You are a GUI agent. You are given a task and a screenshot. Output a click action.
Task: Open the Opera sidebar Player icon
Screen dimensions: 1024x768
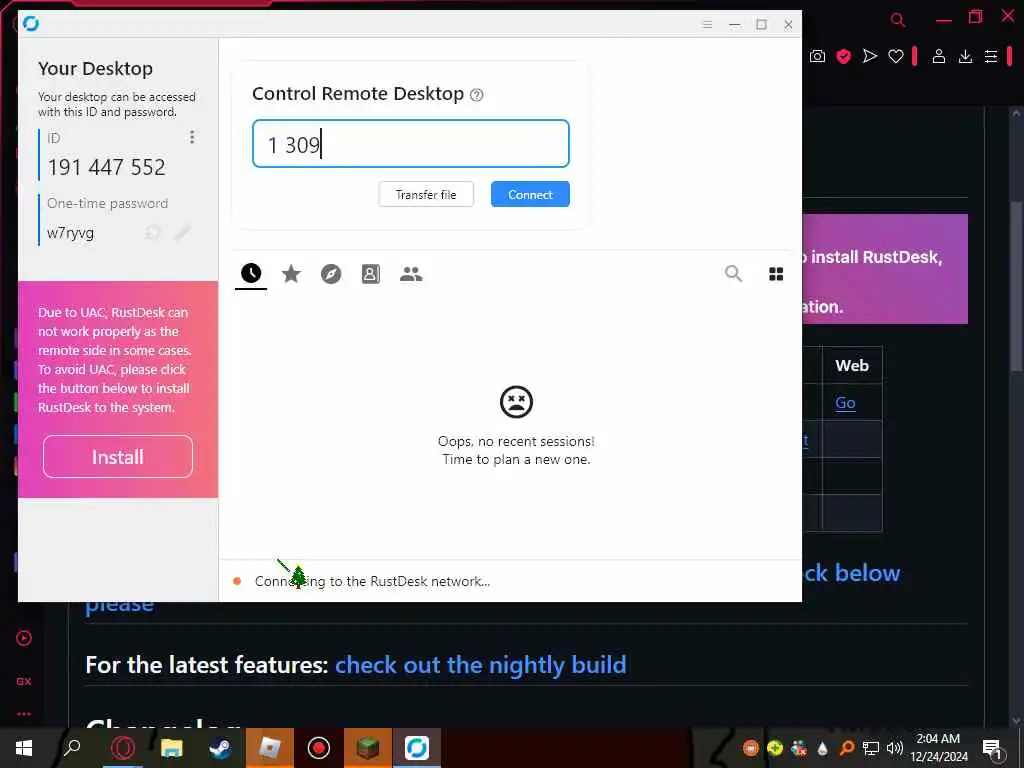(24, 638)
